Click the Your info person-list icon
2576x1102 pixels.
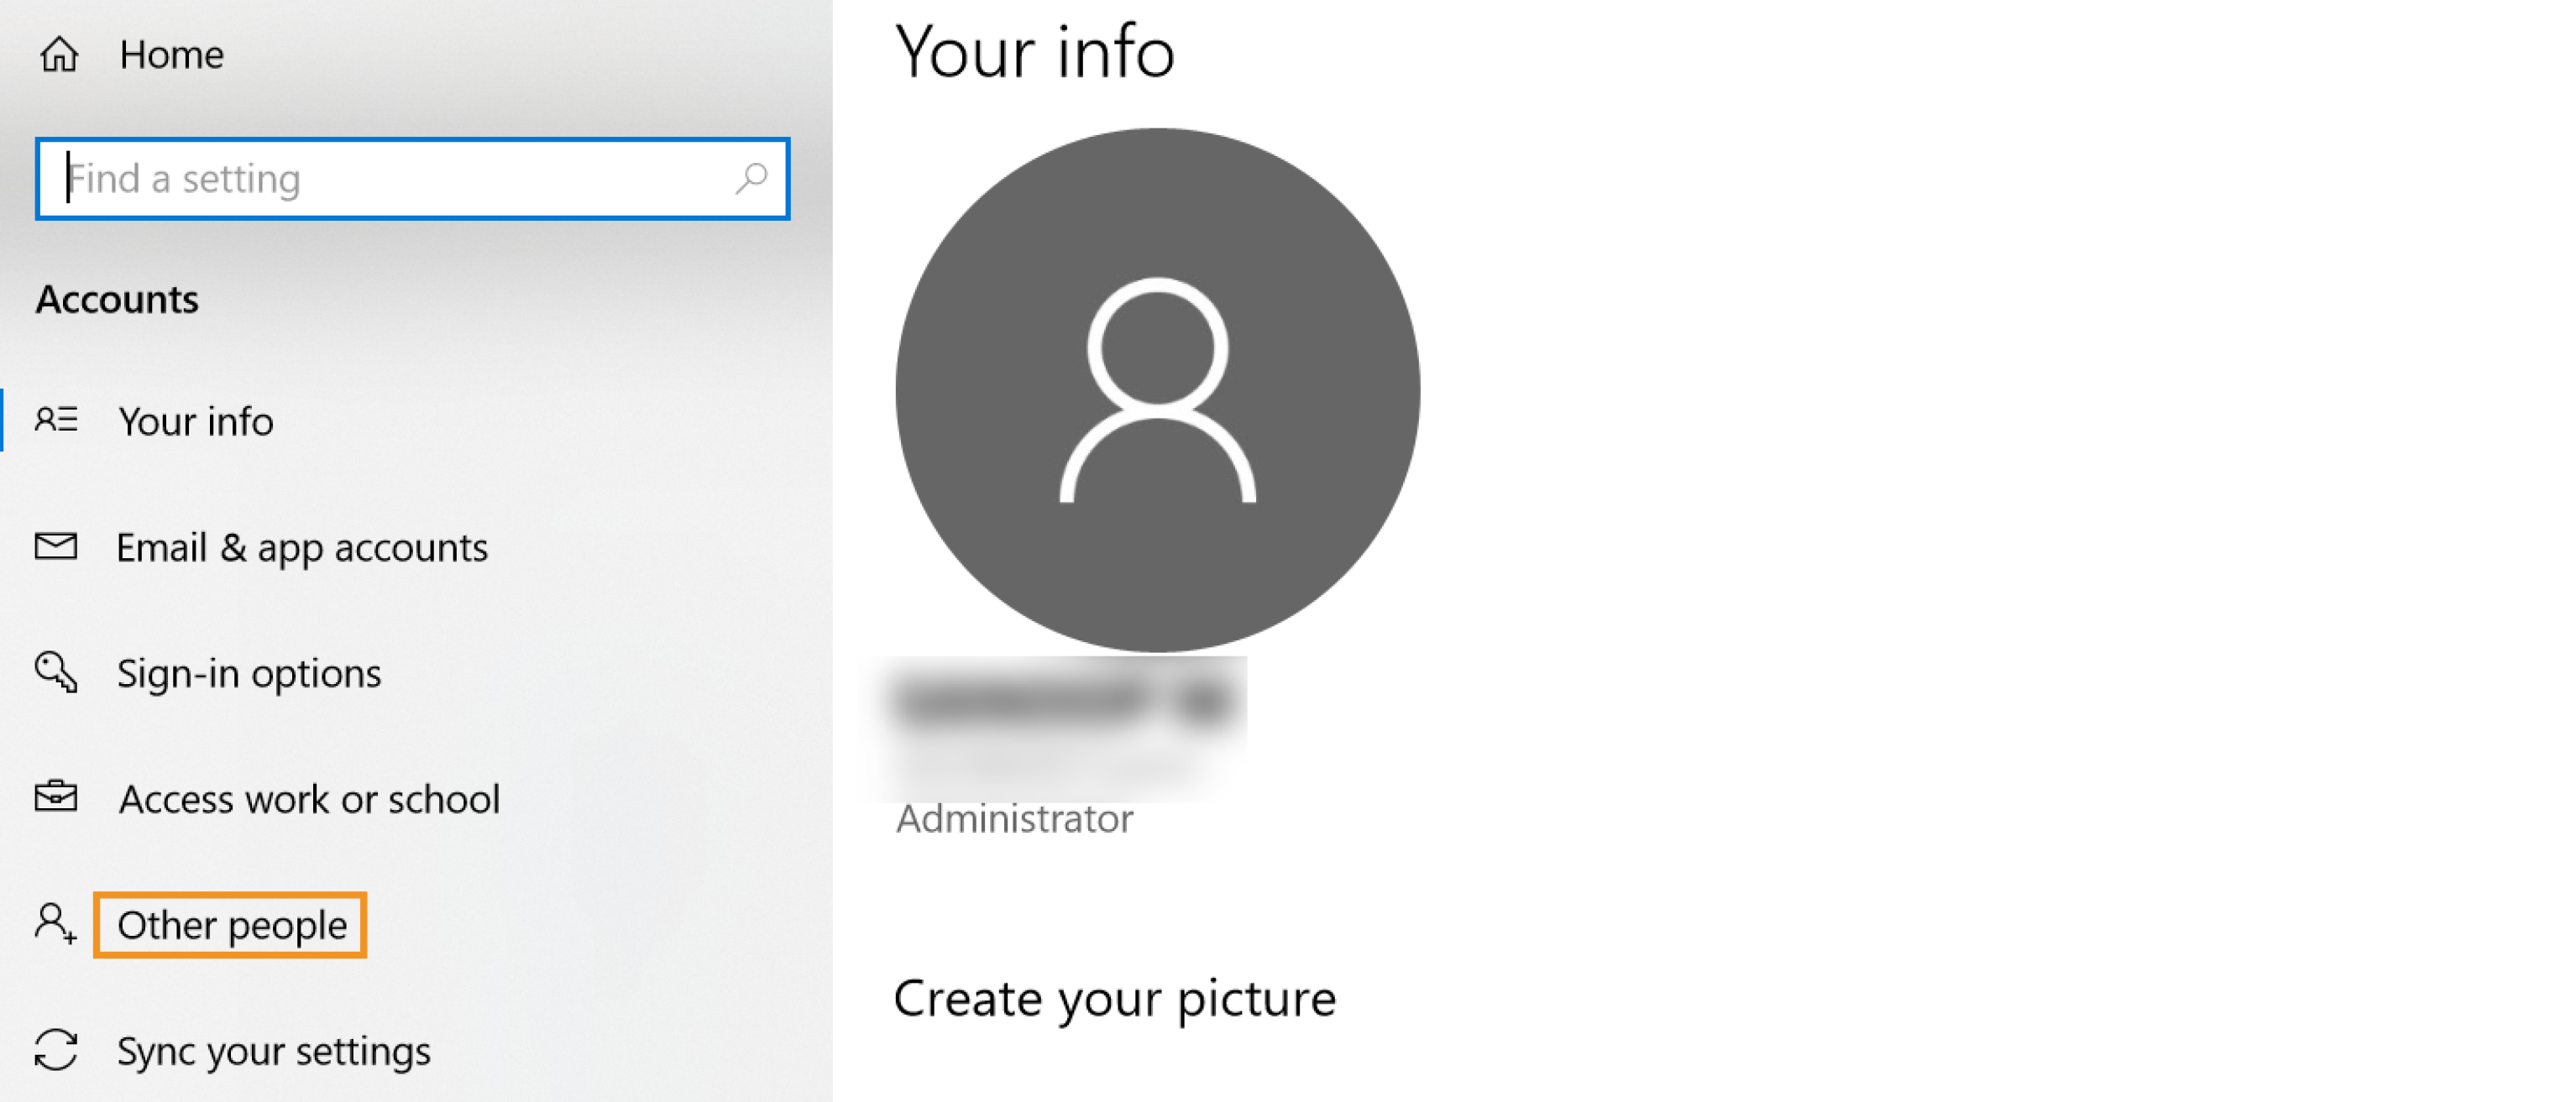pos(56,420)
